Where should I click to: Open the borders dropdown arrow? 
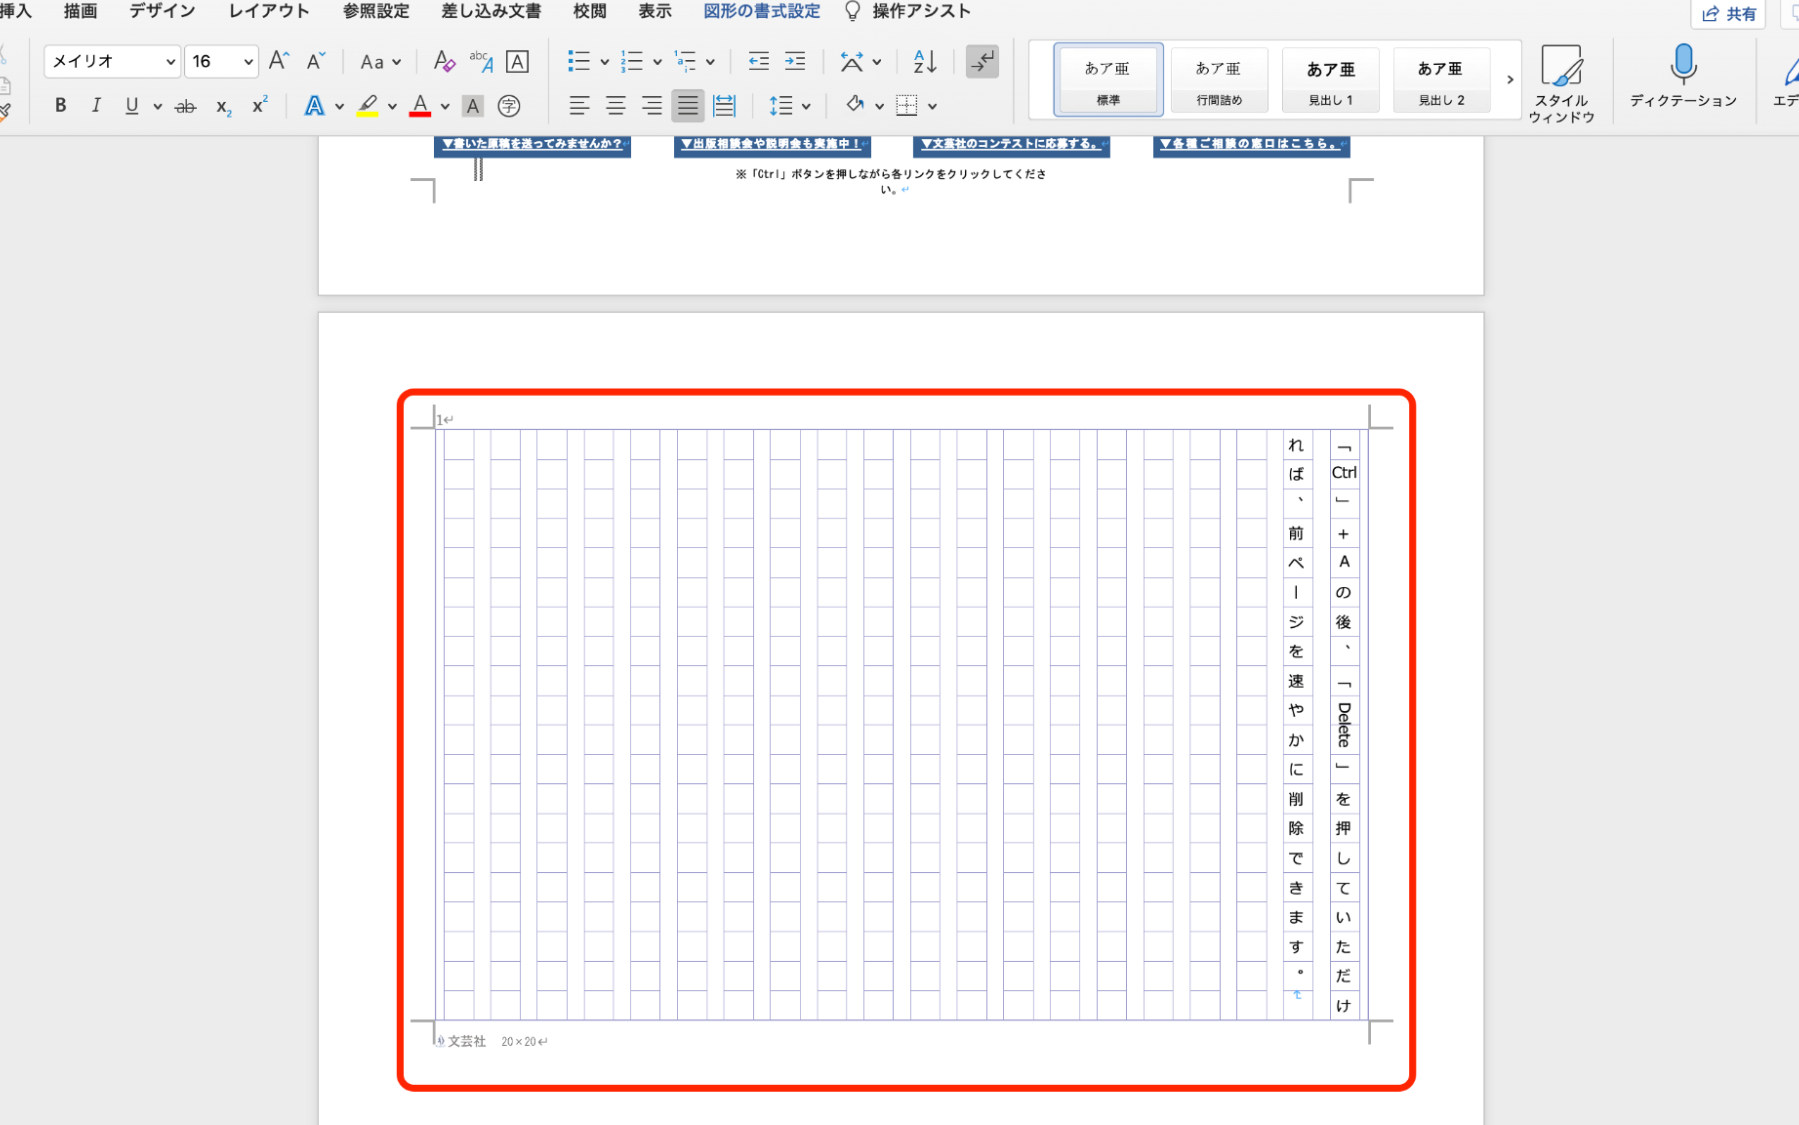(x=932, y=105)
